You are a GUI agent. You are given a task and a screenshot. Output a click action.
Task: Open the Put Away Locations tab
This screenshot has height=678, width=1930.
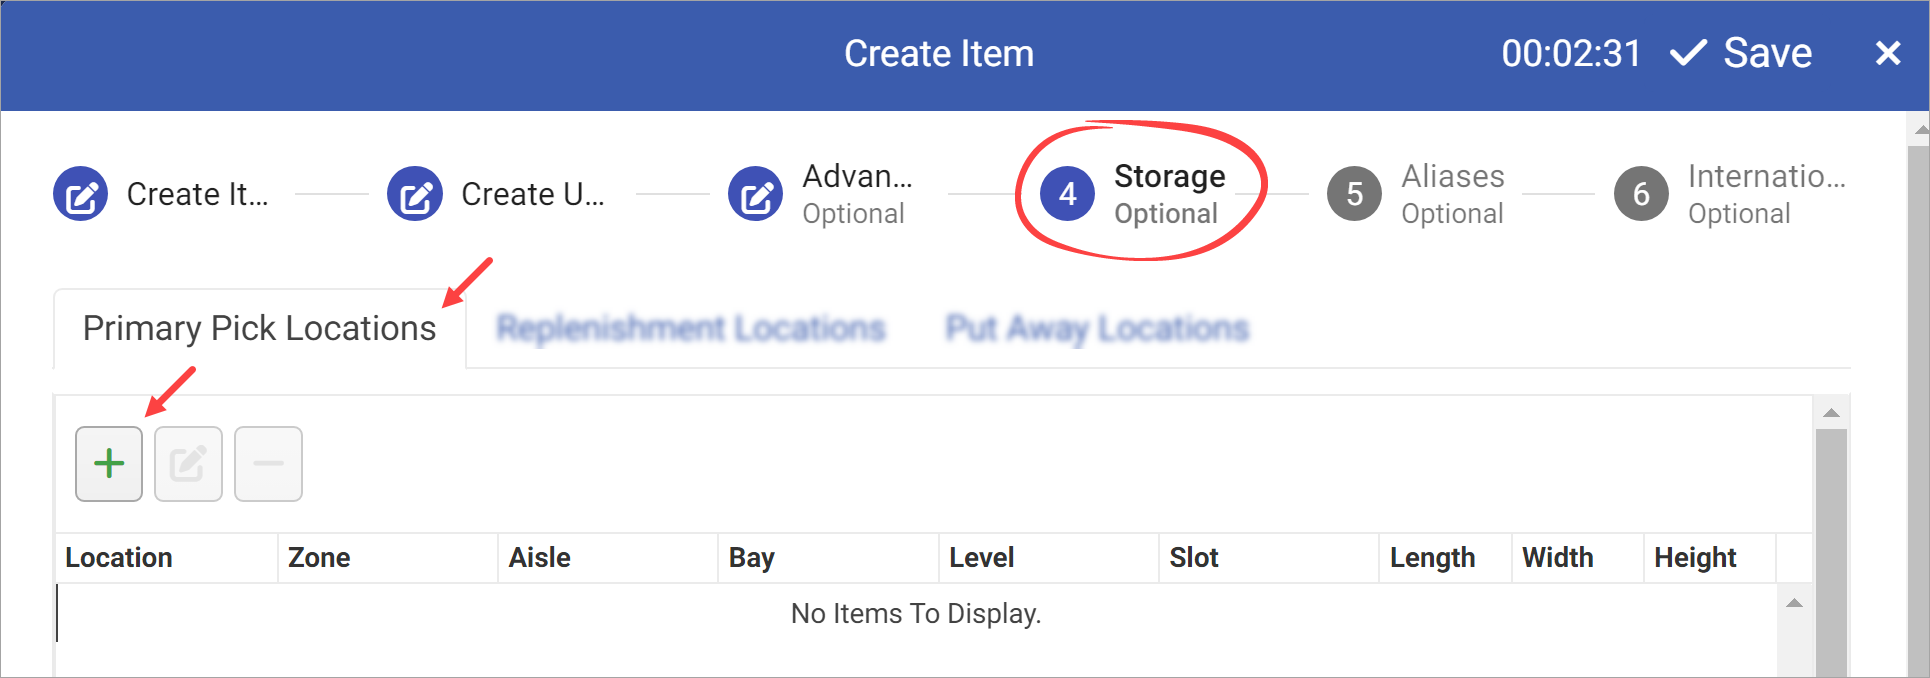click(1095, 327)
